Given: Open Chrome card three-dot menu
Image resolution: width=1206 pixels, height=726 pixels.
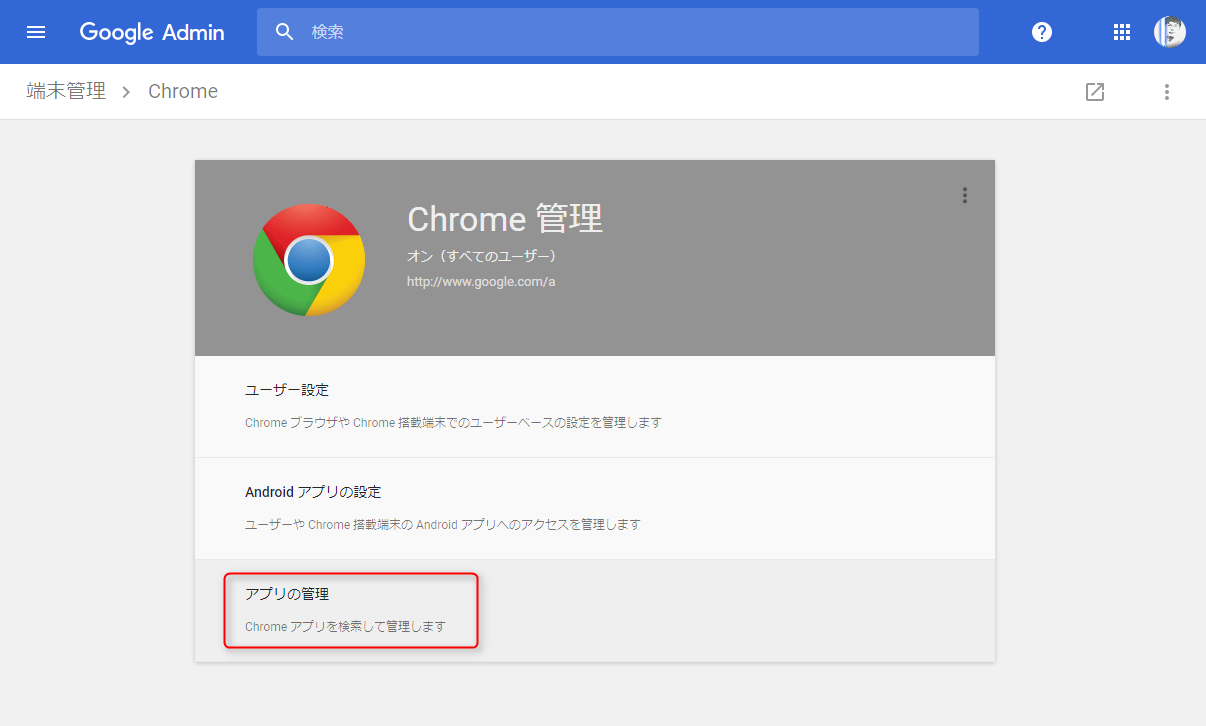Looking at the screenshot, I should tap(964, 195).
